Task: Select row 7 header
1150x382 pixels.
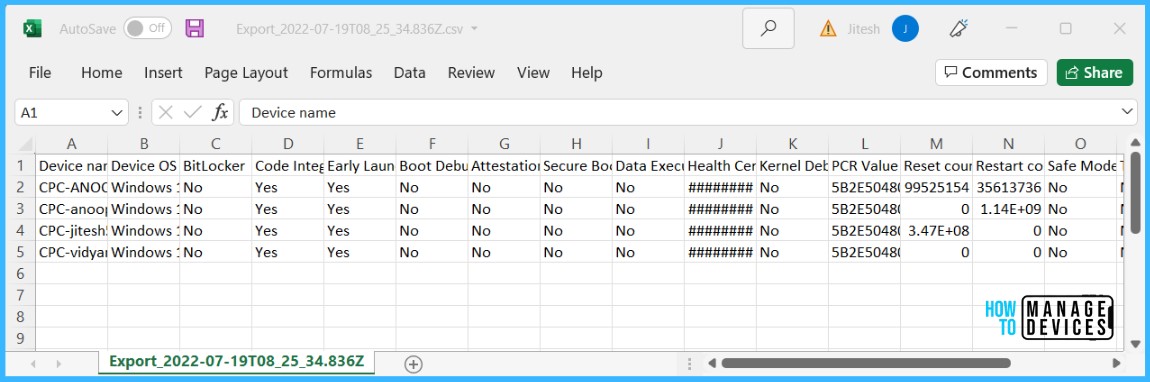Action: click(x=21, y=295)
